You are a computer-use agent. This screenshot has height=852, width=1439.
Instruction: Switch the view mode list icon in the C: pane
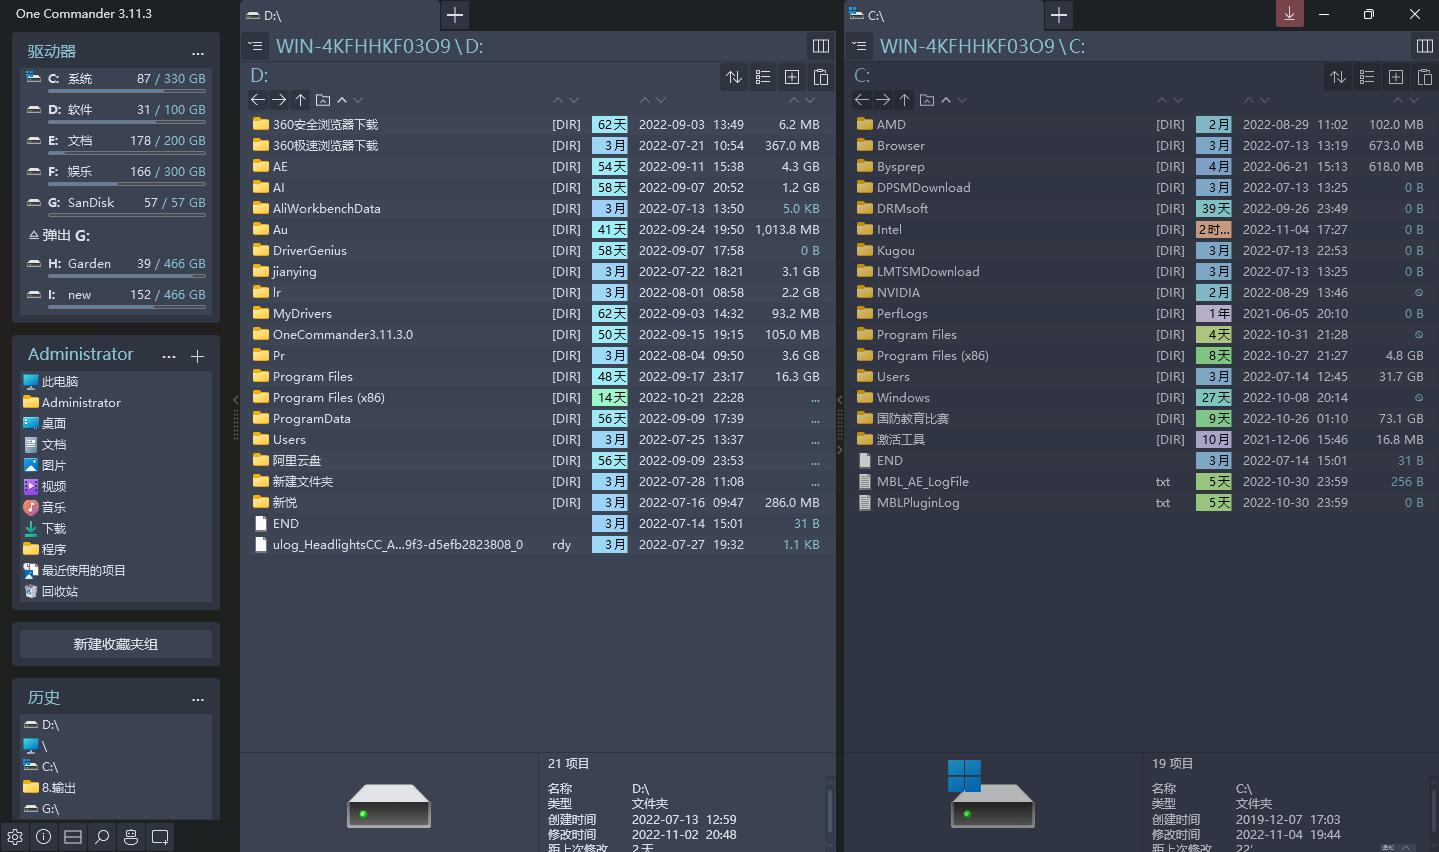[1367, 77]
